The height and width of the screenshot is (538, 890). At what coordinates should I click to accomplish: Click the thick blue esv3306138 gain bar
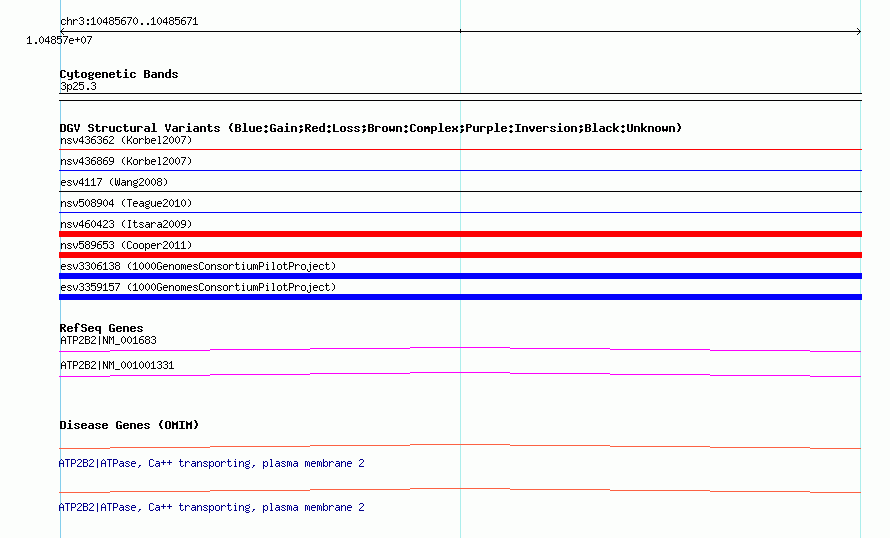(460, 276)
